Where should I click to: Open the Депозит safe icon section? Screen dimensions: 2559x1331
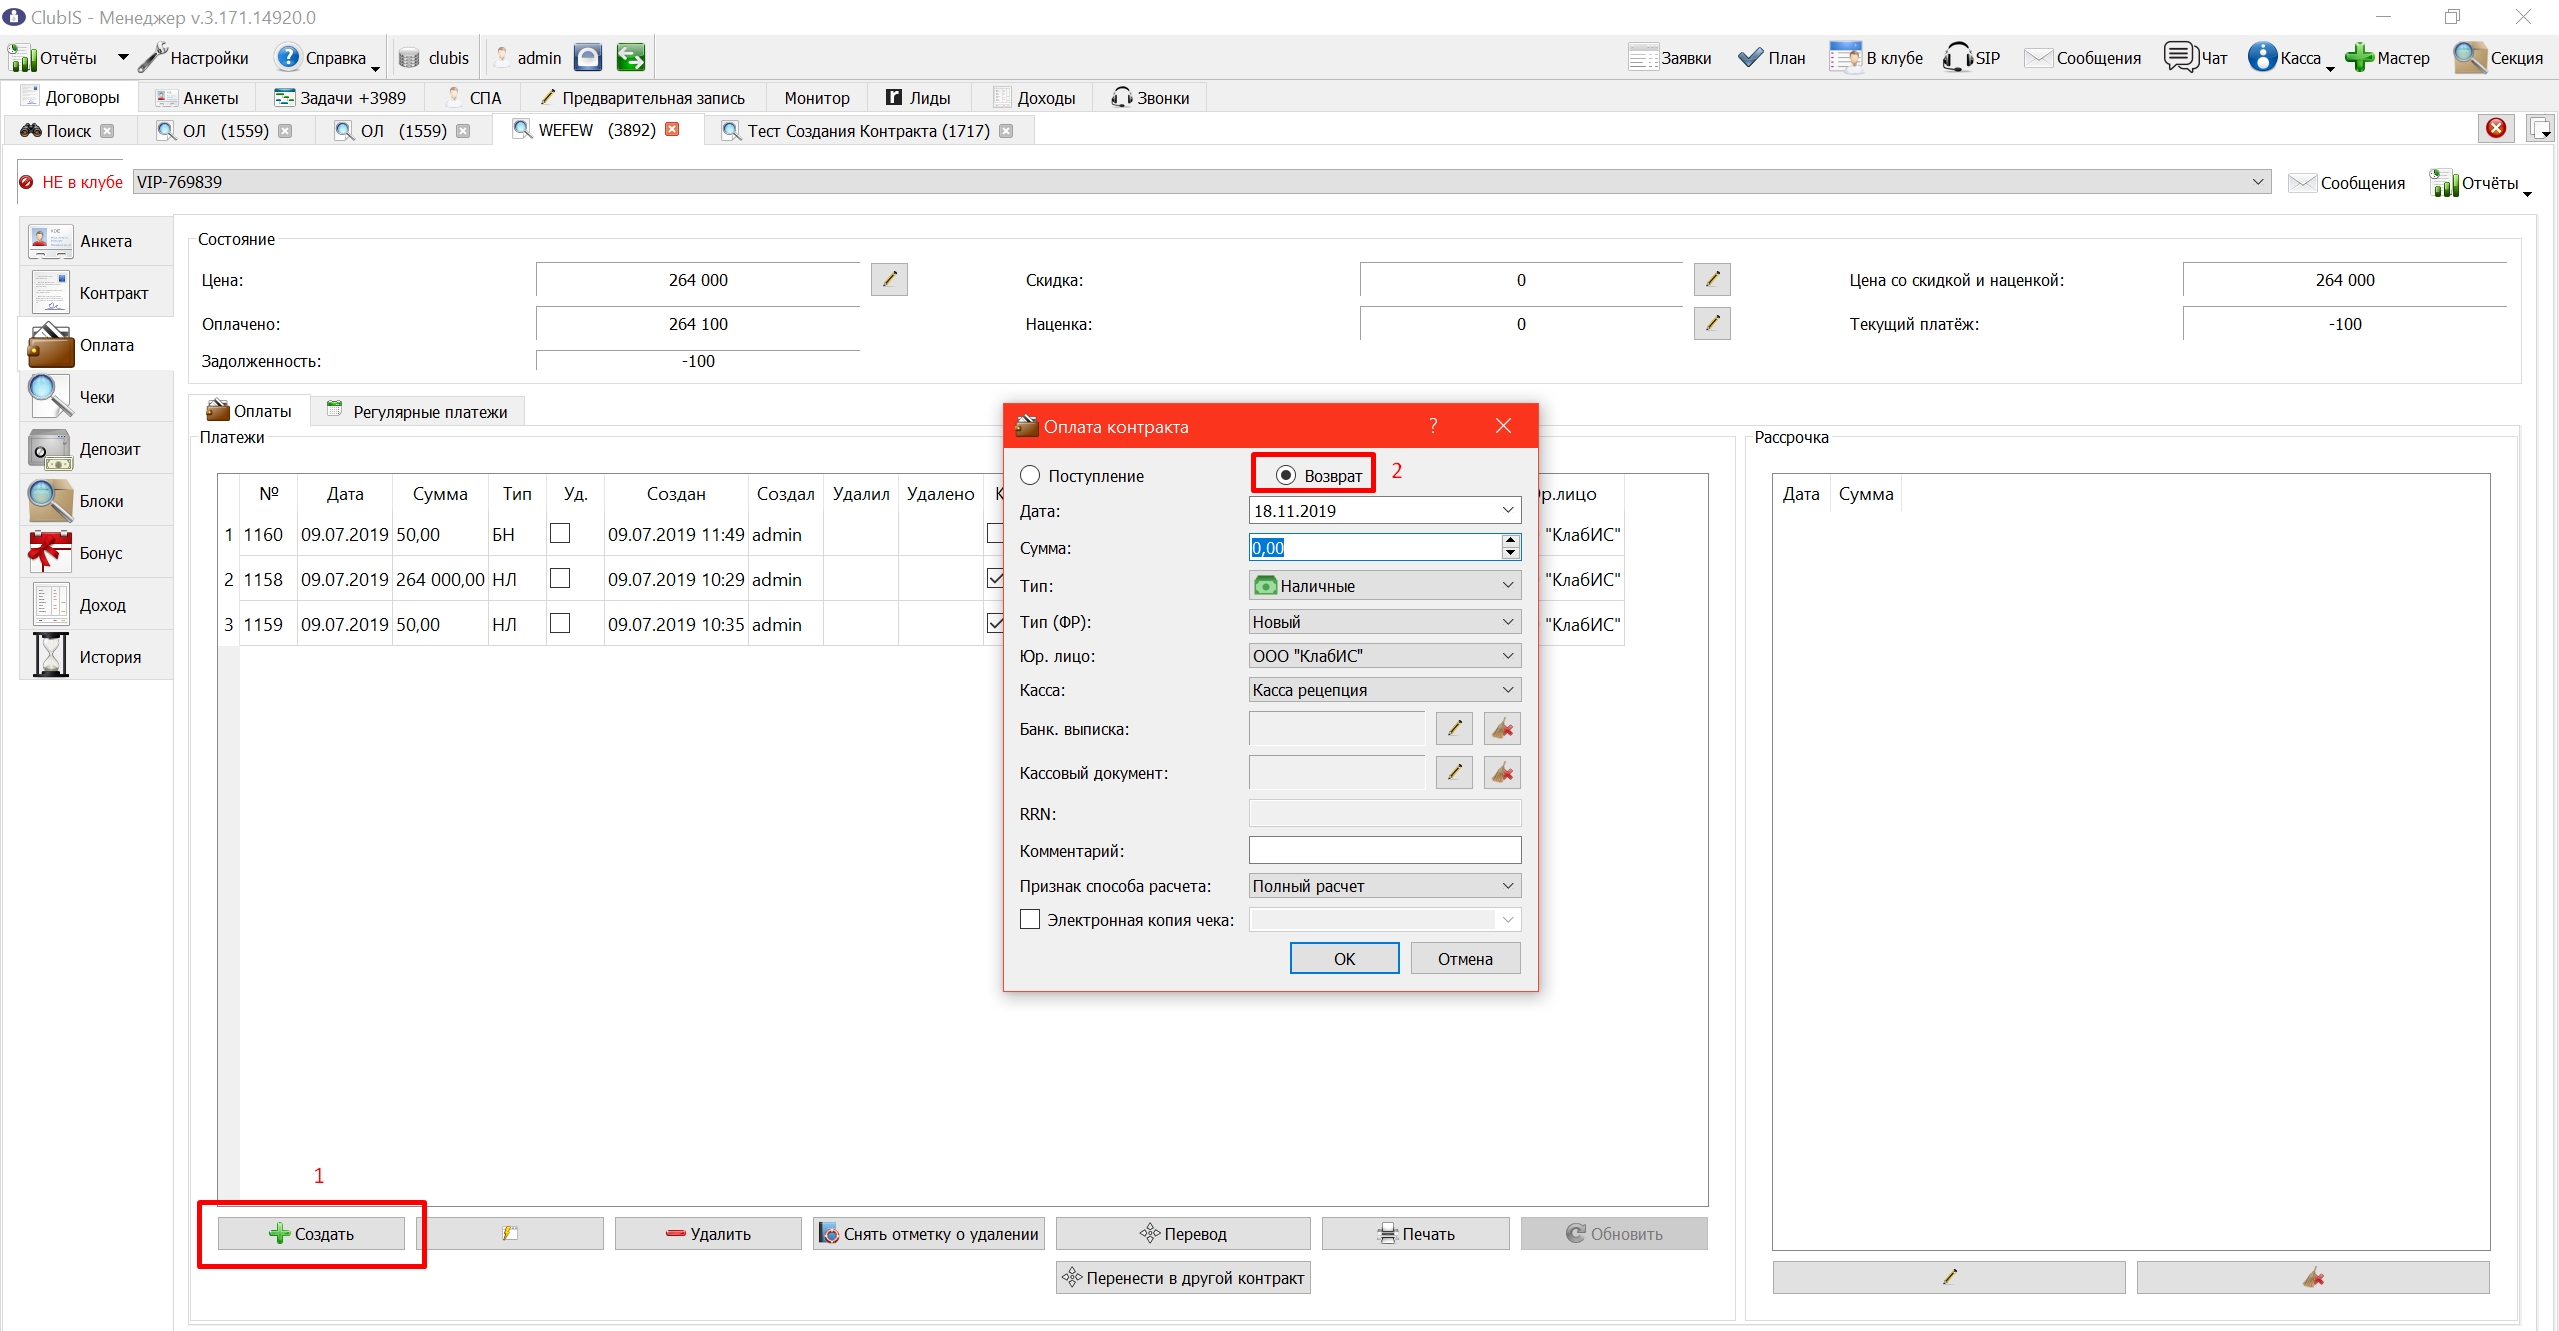(96, 449)
